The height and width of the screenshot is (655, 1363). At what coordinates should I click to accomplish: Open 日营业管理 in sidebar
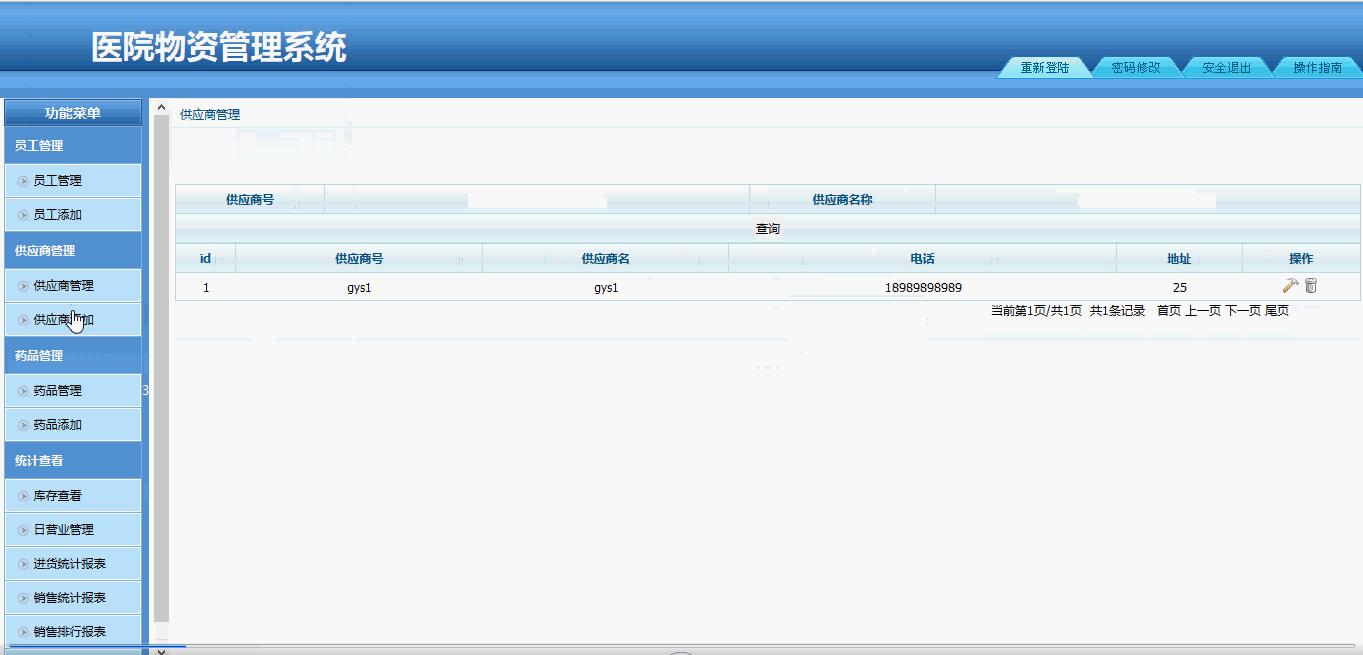pyautogui.click(x=73, y=530)
